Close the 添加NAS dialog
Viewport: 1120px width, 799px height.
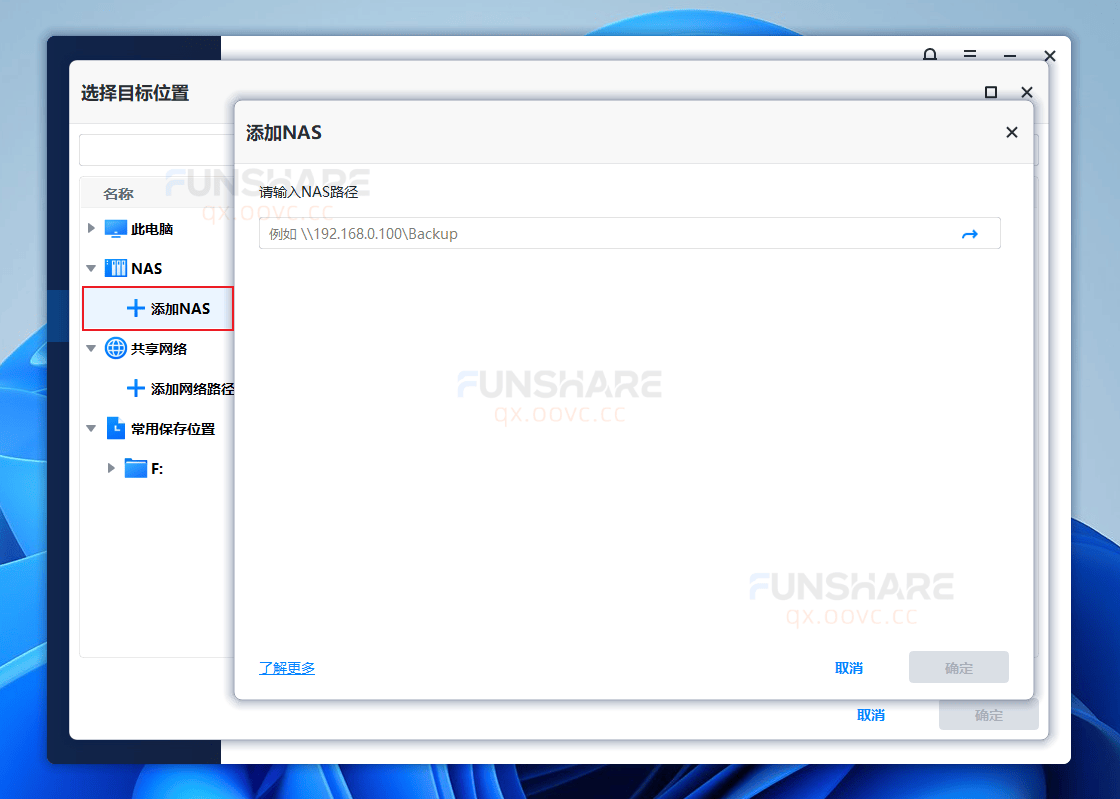(x=1011, y=132)
